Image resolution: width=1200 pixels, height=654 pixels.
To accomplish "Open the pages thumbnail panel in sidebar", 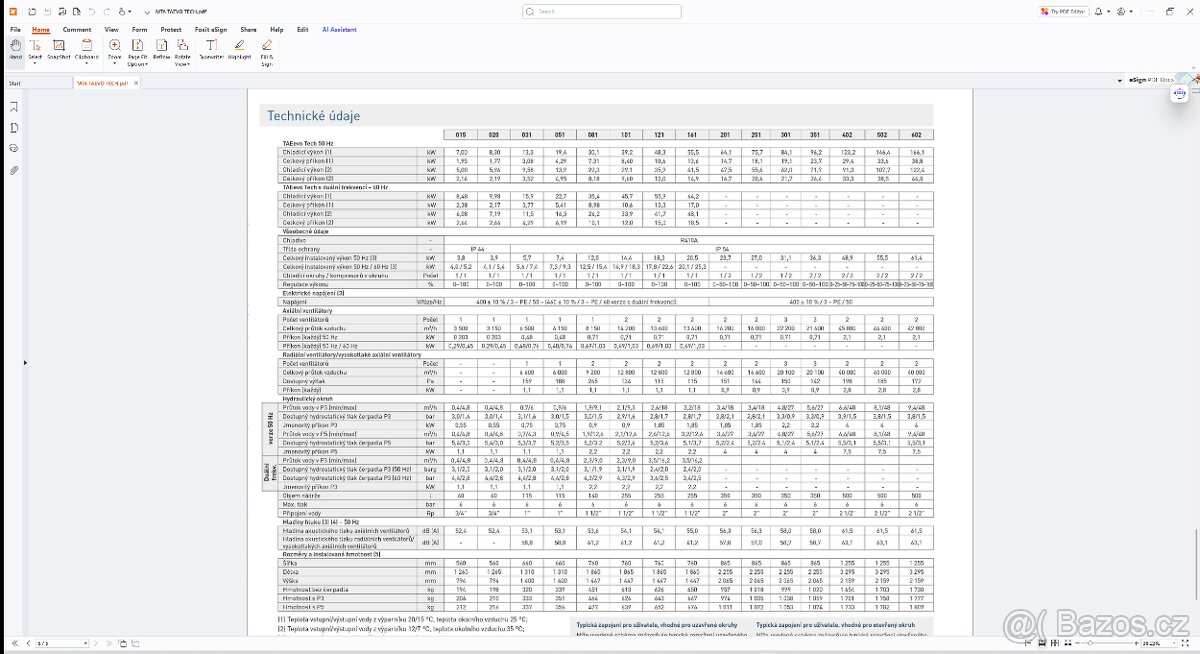I will point(14,128).
